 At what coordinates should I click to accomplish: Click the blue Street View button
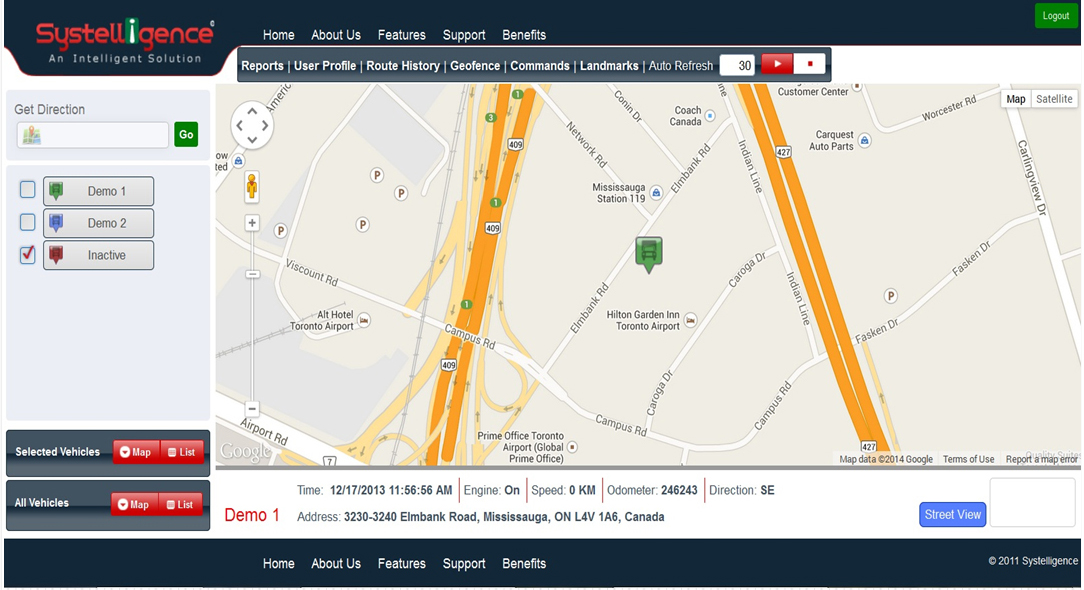952,514
